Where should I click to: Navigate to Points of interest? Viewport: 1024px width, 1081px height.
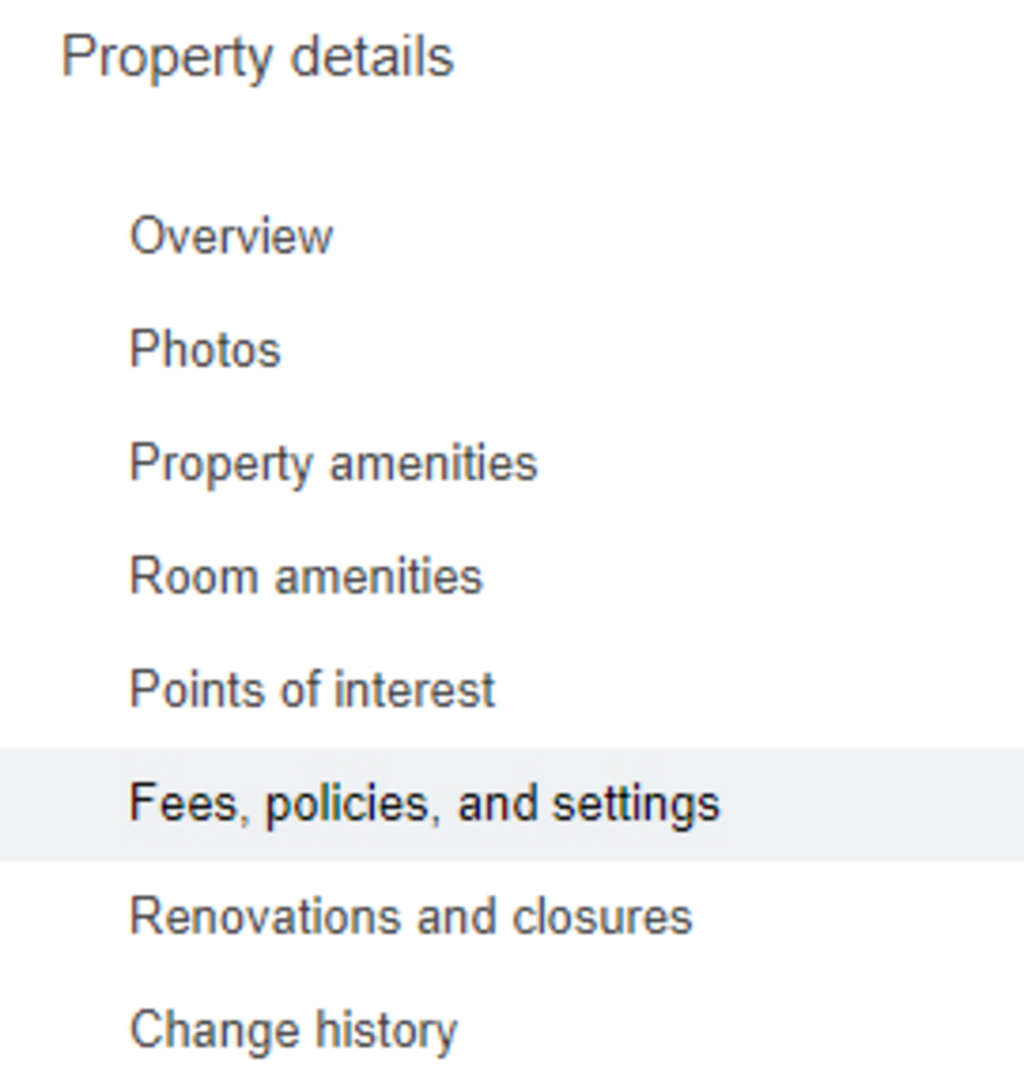[x=312, y=690]
